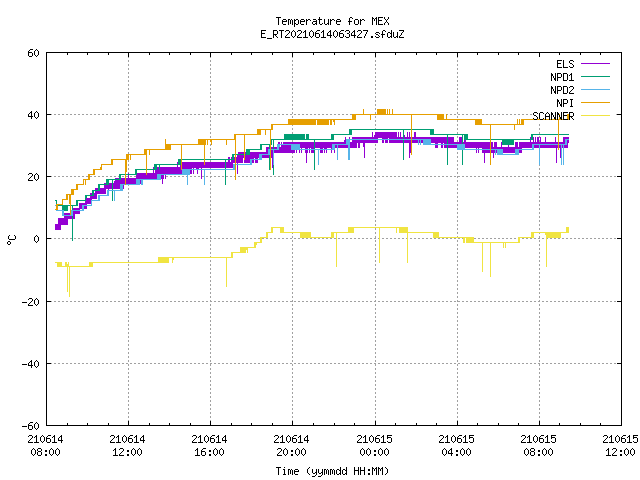This screenshot has height=480, width=640.
Task: Click the green NPD1 legend line sample
Action: (595, 76)
